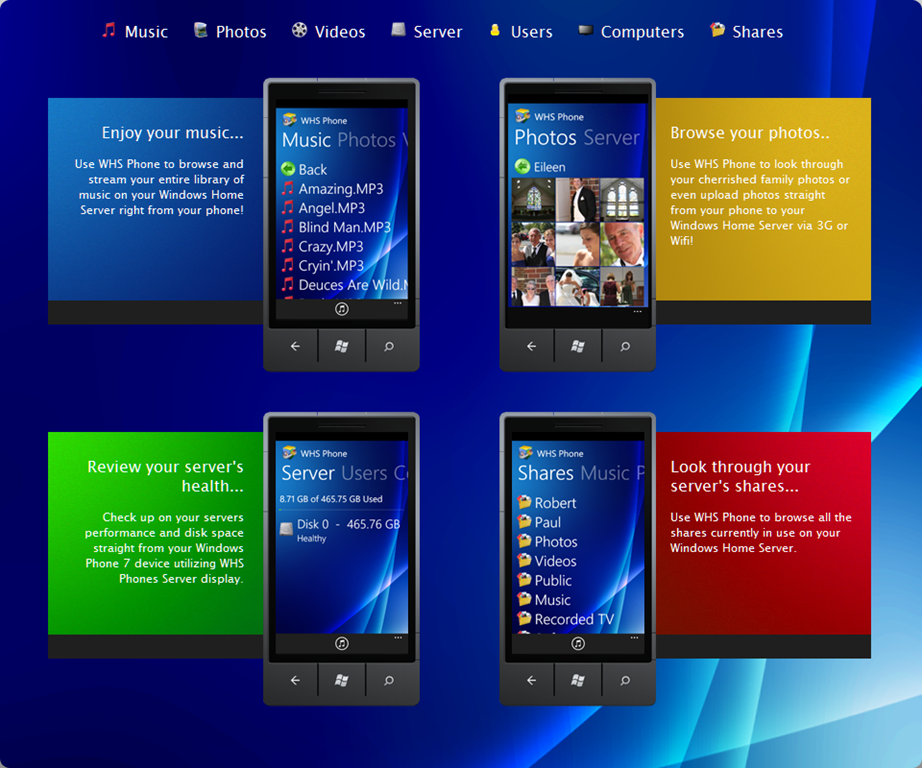The height and width of the screenshot is (768, 922).
Task: Open the Robert share folder
Action: click(x=547, y=503)
